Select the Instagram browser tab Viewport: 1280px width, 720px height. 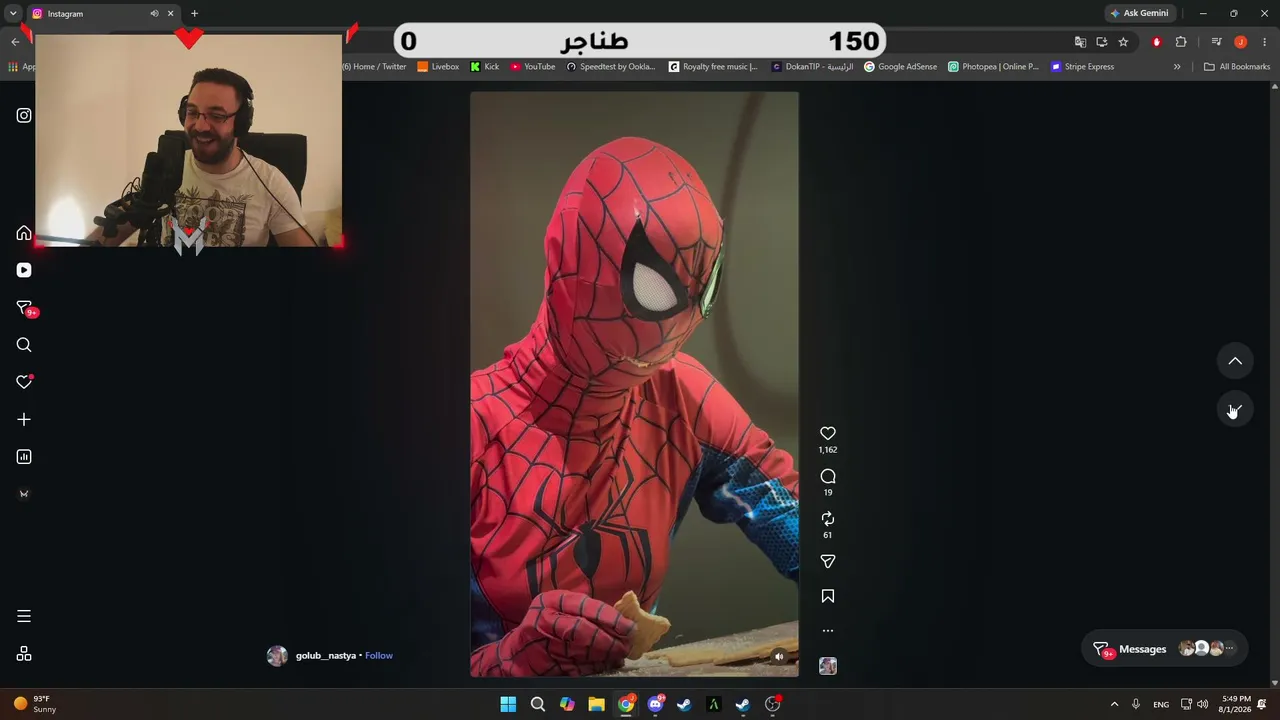tap(103, 14)
